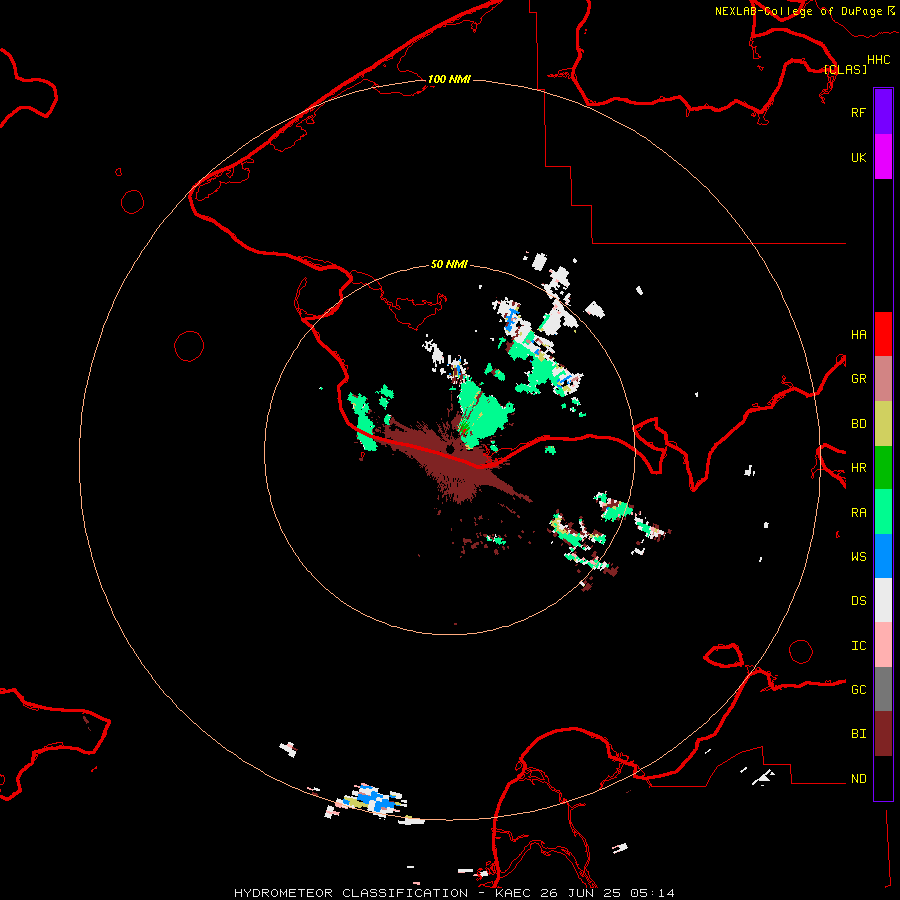Click the 50 NMI range ring label
Viewport: 900px width, 900px height.
449,264
